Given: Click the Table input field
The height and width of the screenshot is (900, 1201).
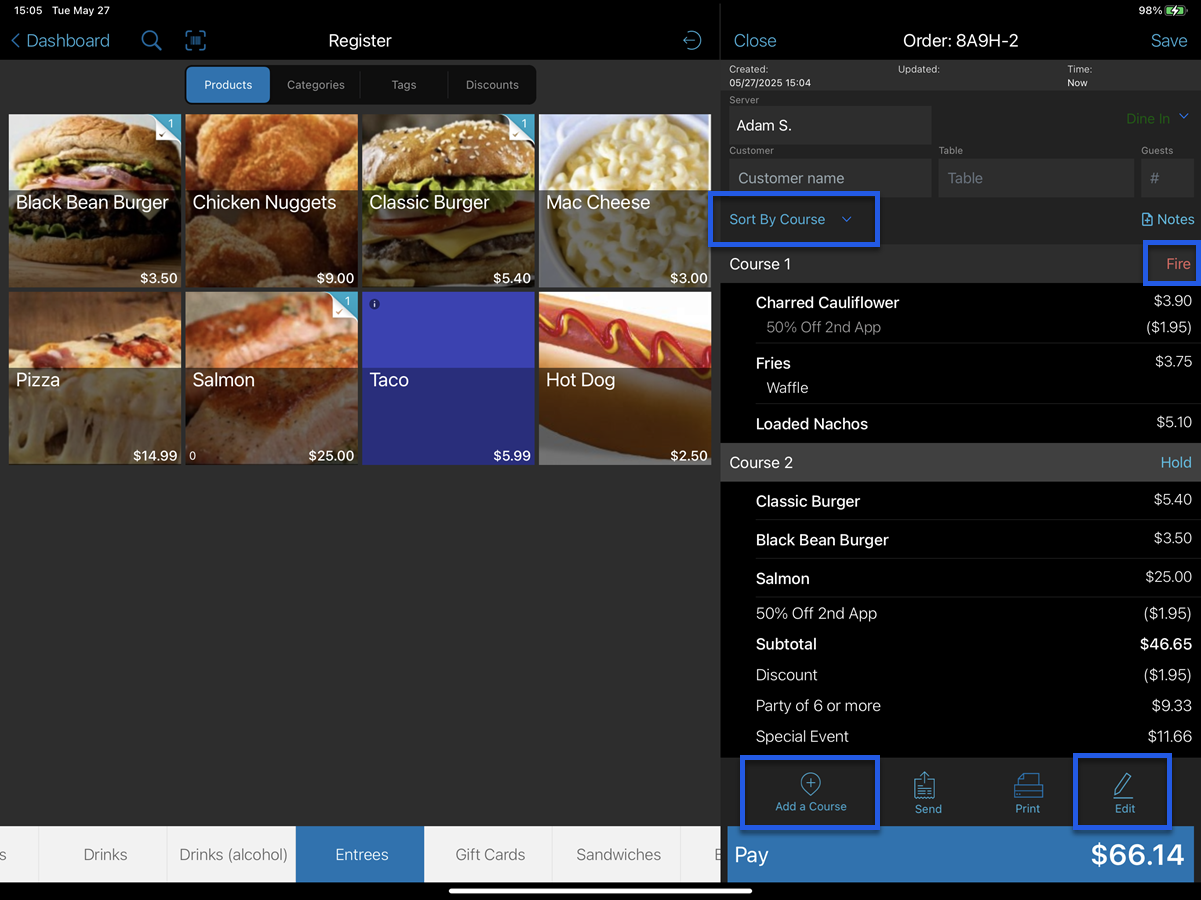Looking at the screenshot, I should [x=1035, y=178].
